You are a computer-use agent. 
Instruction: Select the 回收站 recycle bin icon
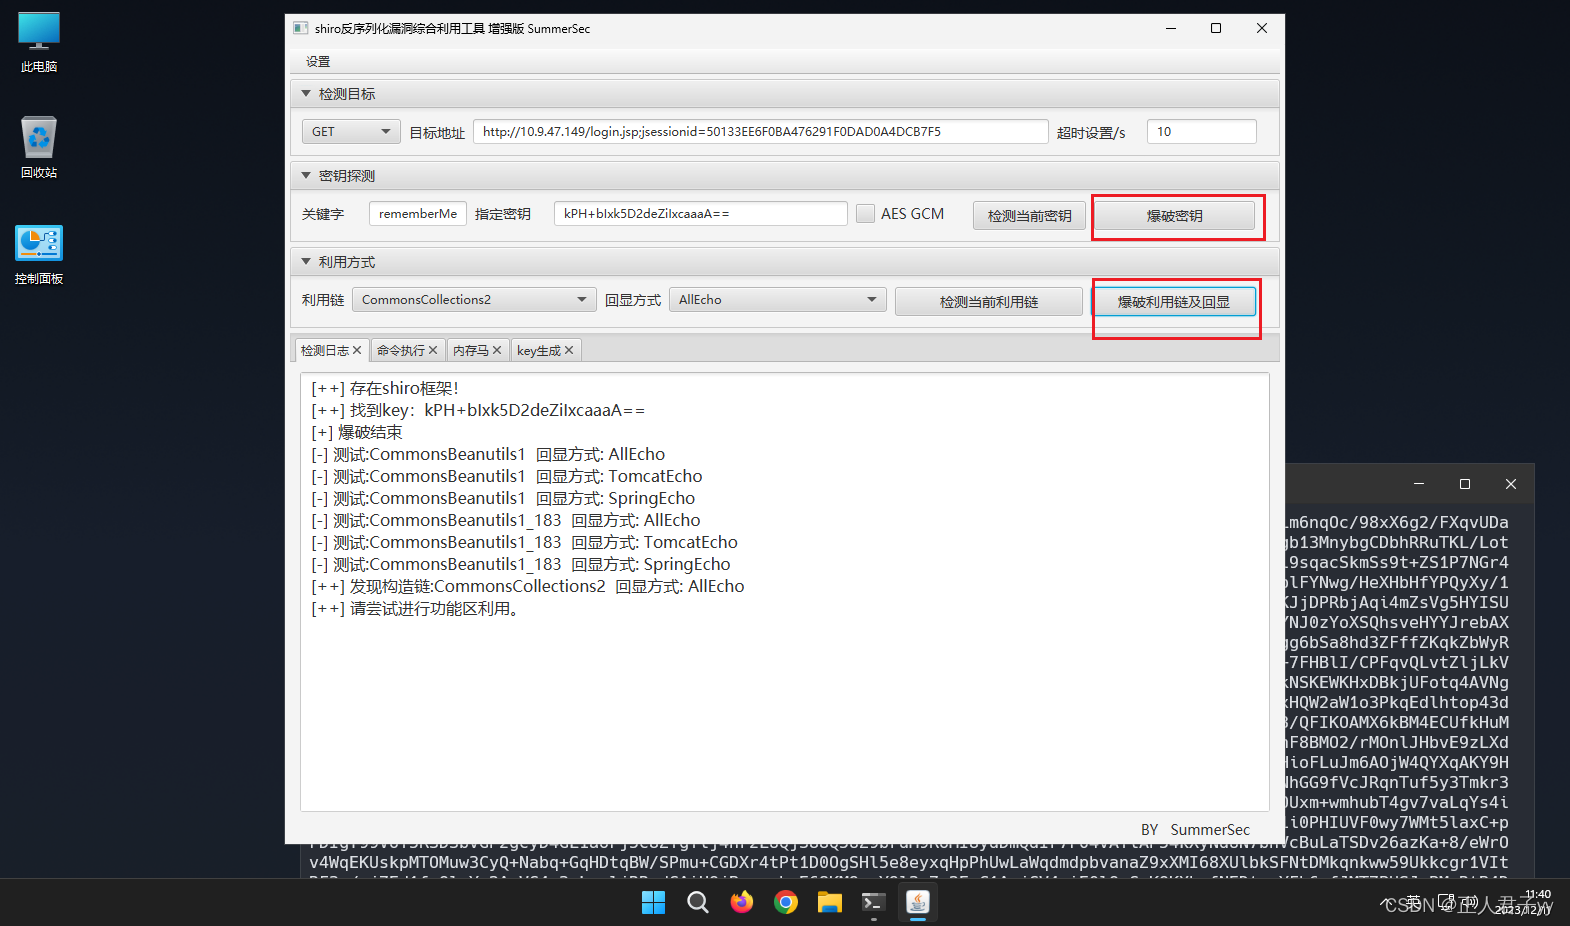[39, 147]
